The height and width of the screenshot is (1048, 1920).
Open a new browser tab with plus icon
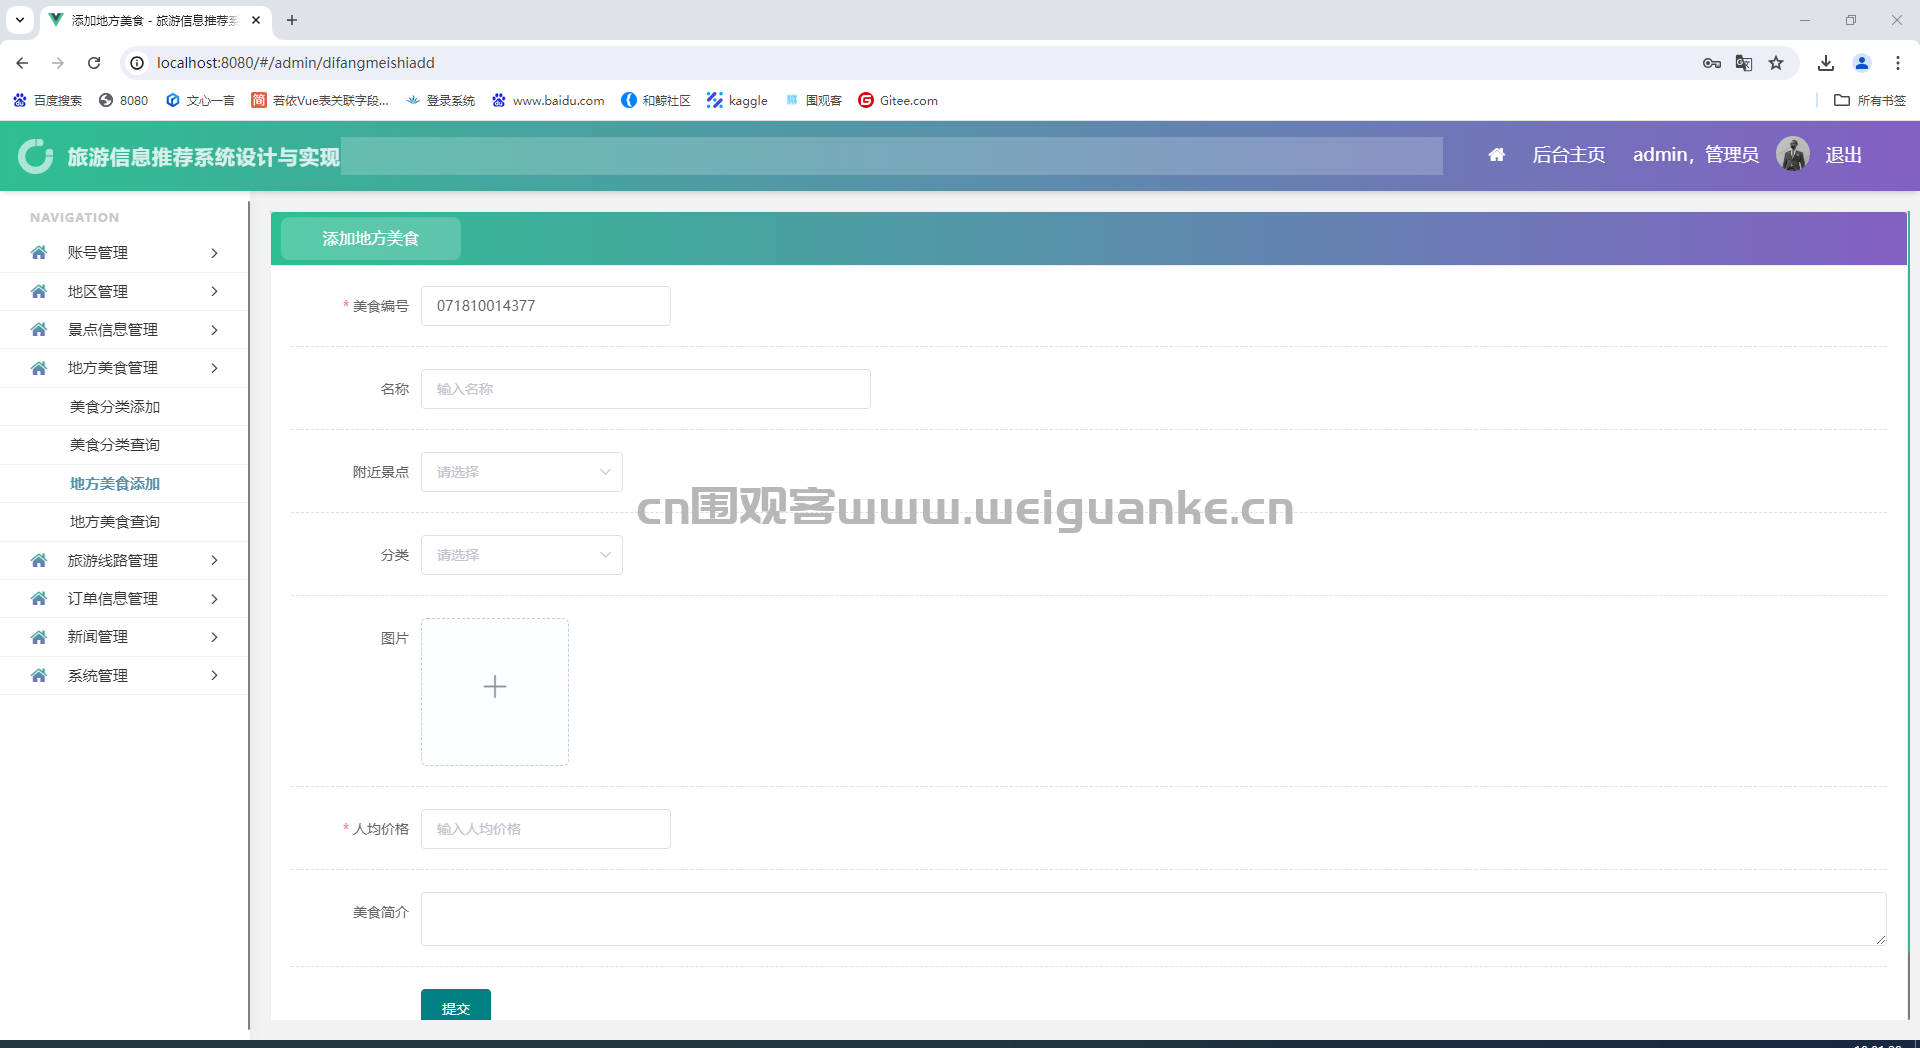pyautogui.click(x=292, y=20)
